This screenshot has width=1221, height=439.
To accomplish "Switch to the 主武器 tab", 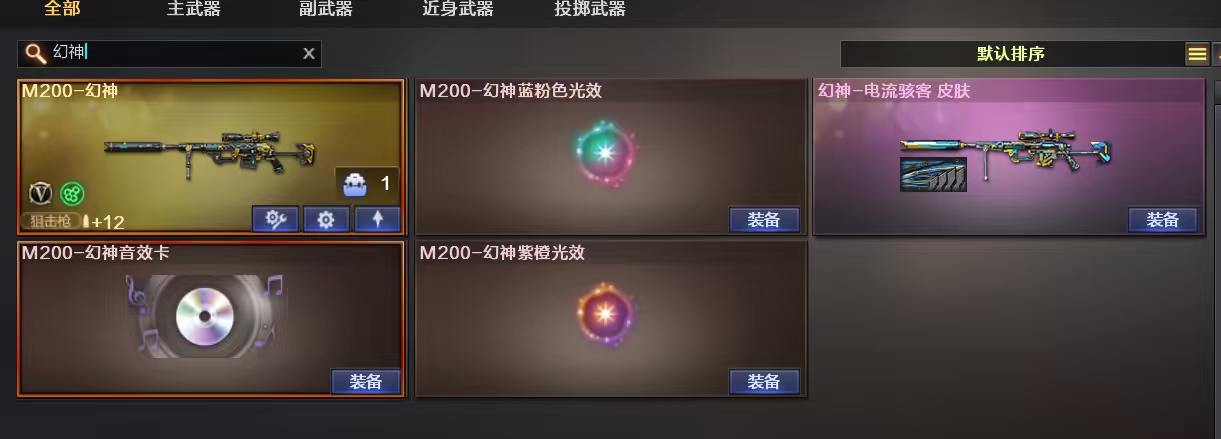I will pos(194,10).
